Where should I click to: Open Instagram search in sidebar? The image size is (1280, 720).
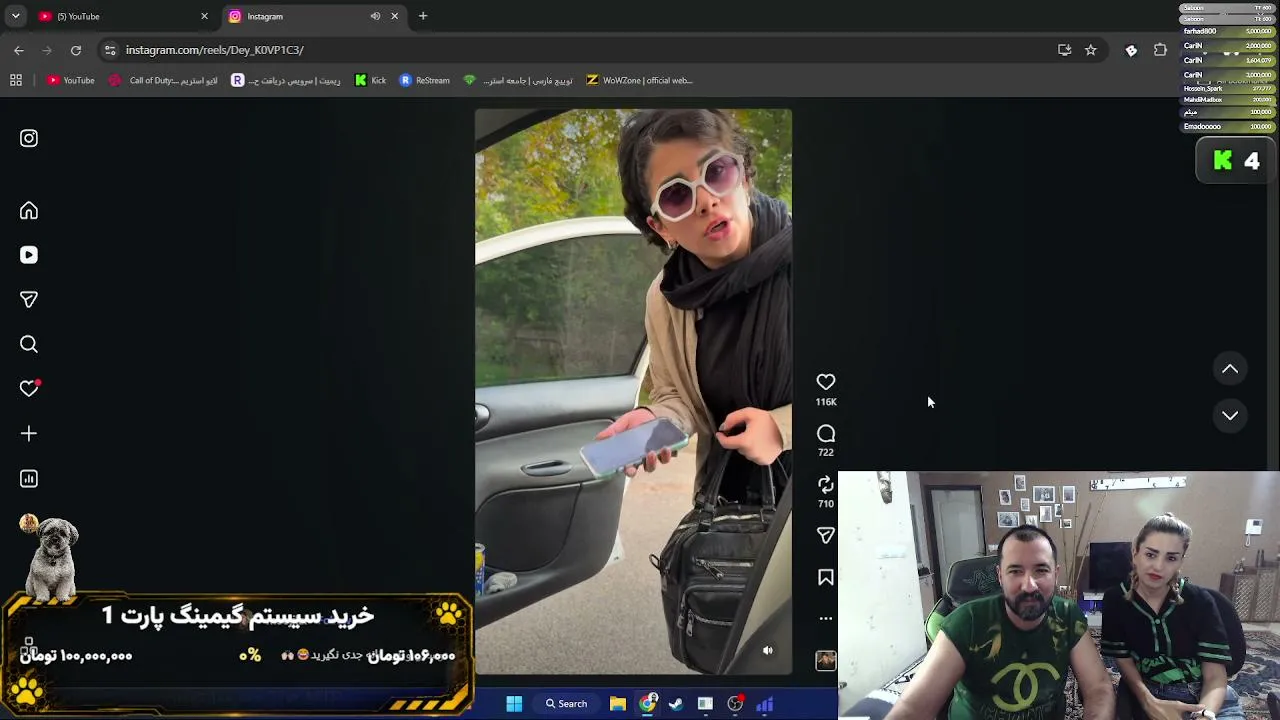point(29,344)
